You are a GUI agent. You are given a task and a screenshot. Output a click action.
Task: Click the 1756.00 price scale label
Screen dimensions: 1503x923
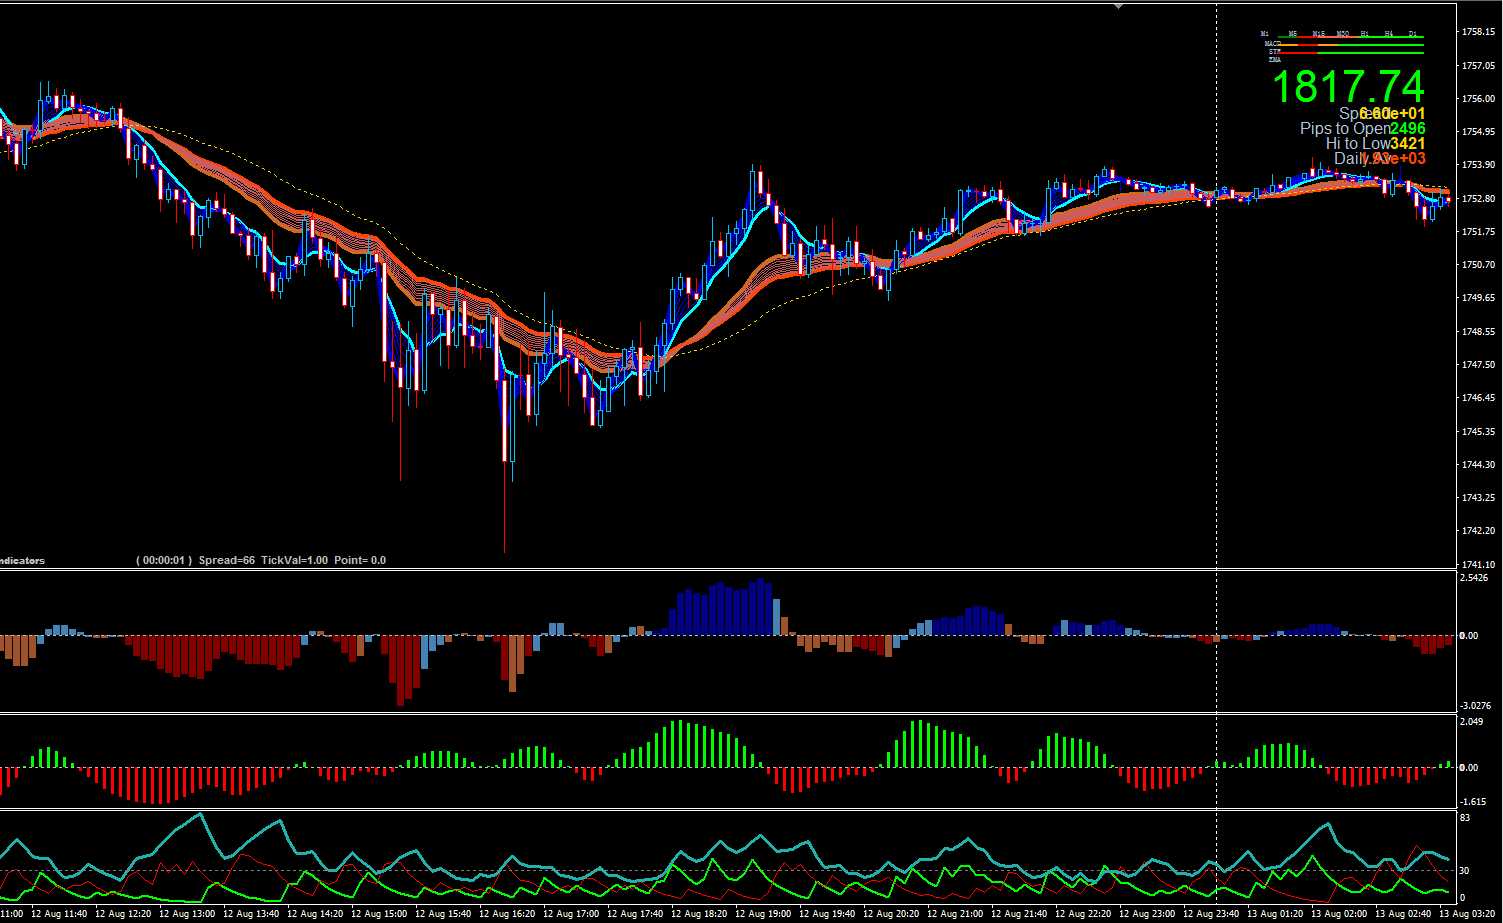pyautogui.click(x=1478, y=99)
